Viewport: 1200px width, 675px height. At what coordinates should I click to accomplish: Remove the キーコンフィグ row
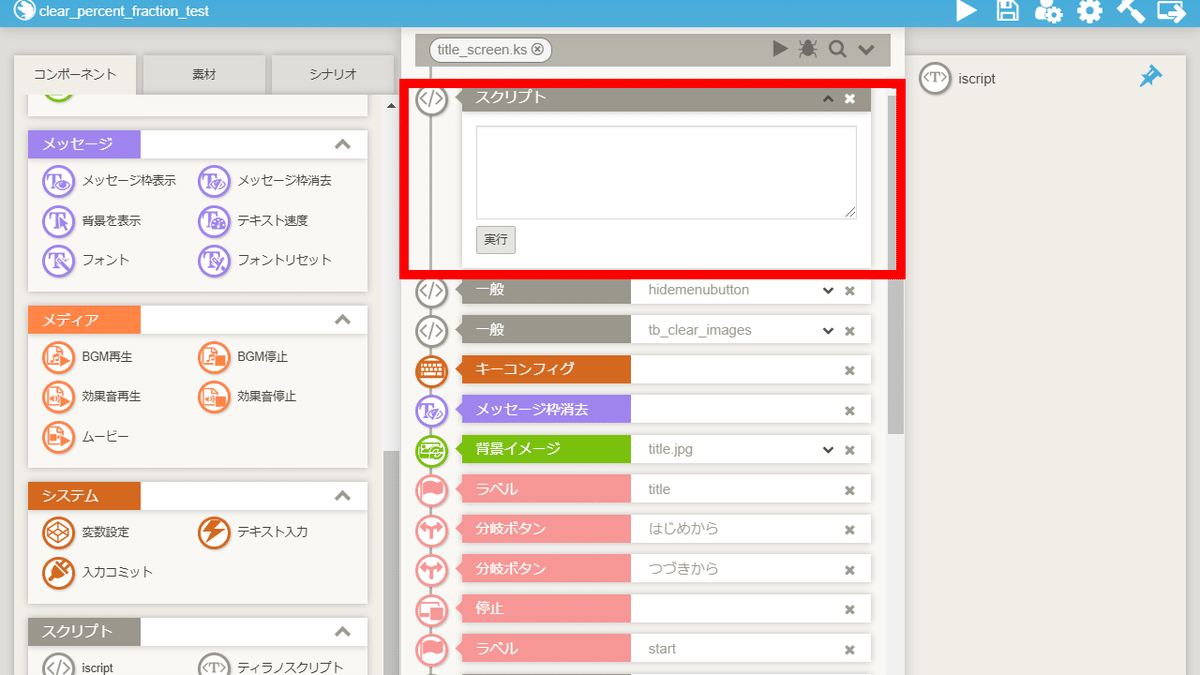pyautogui.click(x=850, y=371)
